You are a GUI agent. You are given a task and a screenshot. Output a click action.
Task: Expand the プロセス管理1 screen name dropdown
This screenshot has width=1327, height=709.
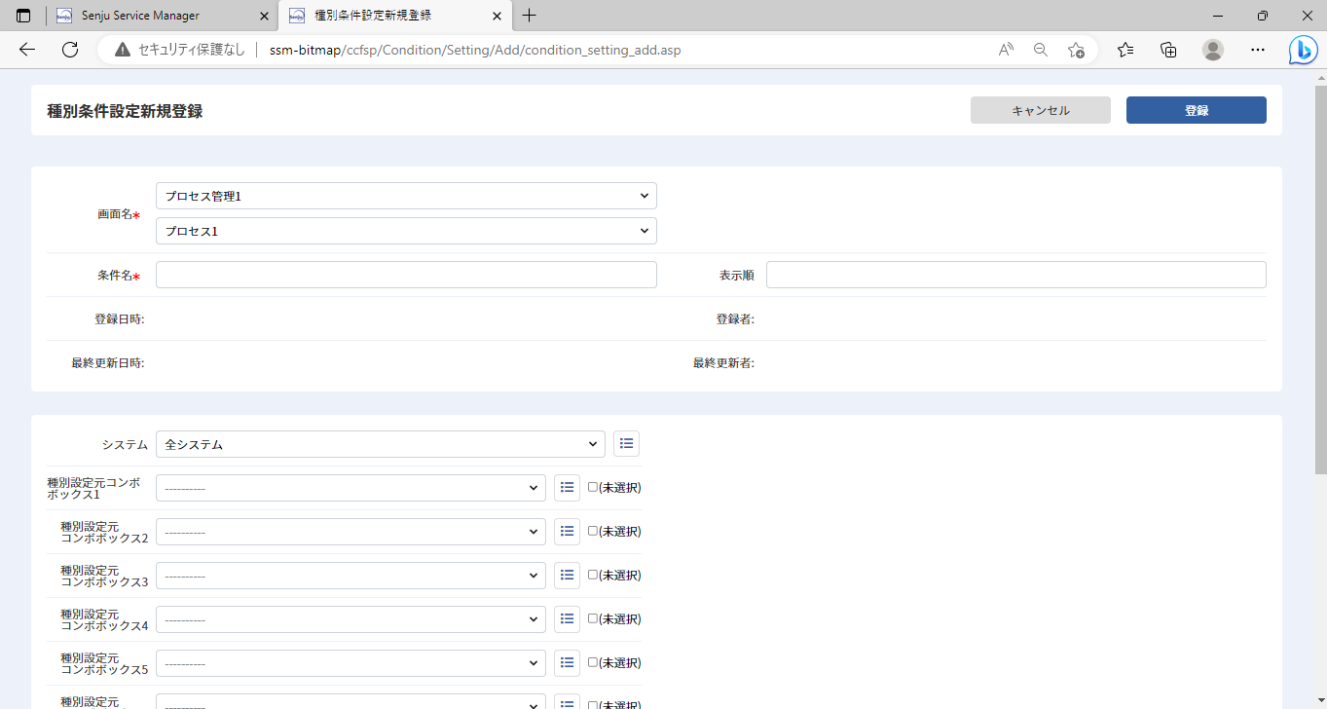tap(406, 196)
